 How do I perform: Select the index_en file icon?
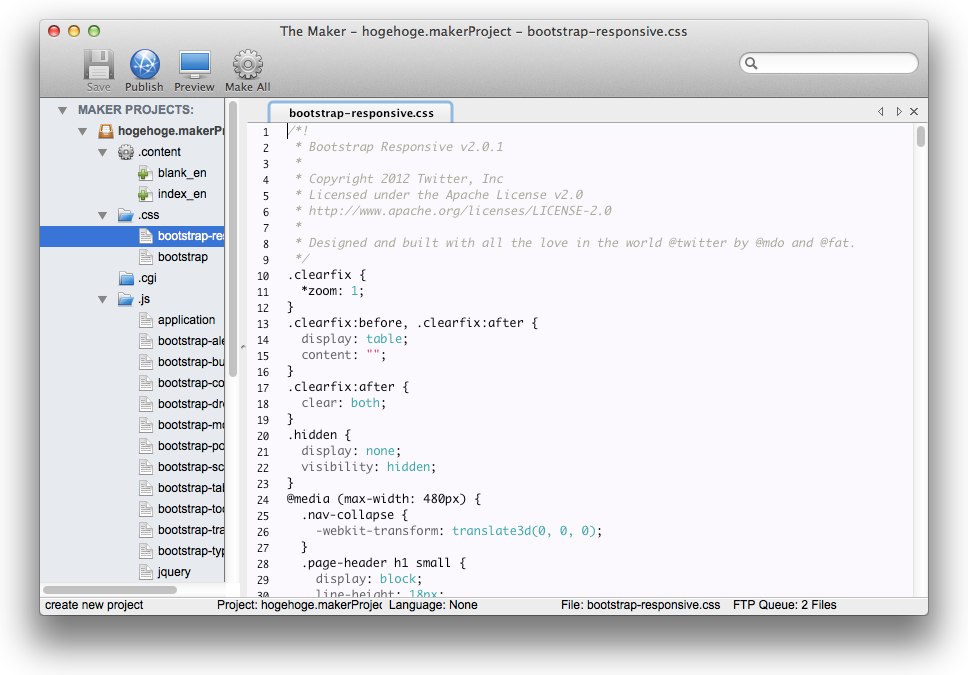click(143, 194)
